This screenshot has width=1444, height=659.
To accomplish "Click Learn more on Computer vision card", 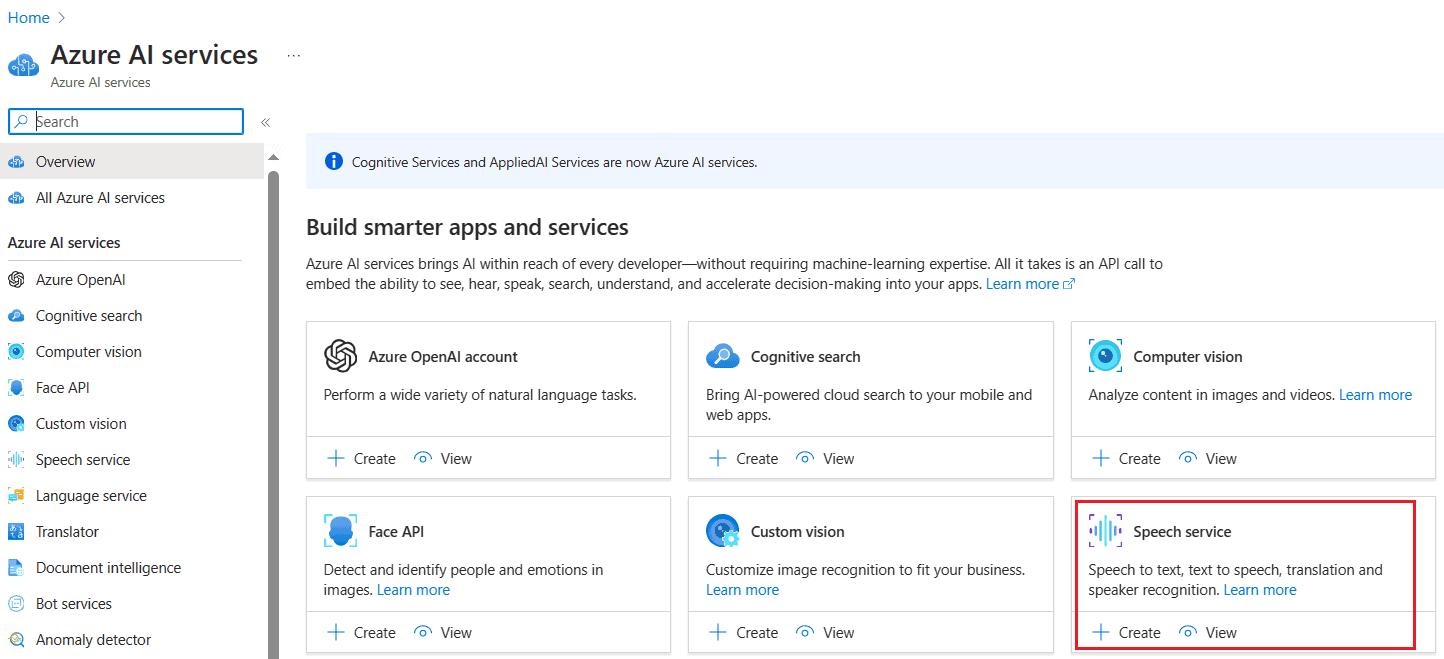I will click(1375, 395).
